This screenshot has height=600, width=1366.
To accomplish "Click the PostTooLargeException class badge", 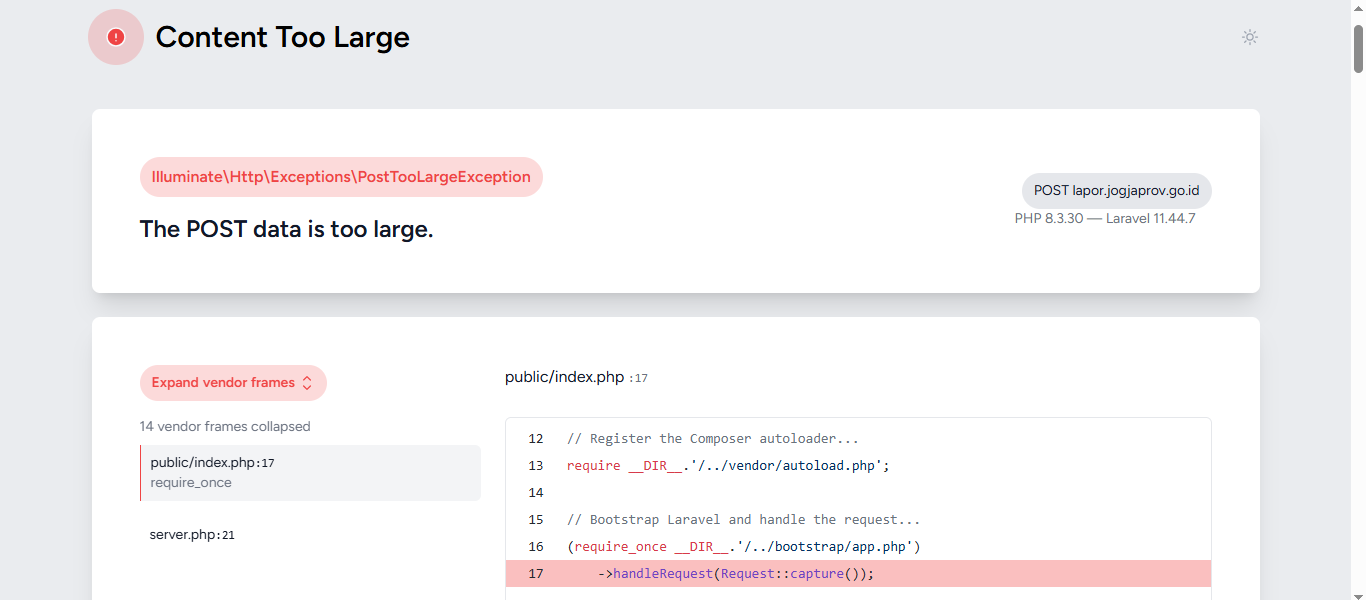I will (x=341, y=177).
